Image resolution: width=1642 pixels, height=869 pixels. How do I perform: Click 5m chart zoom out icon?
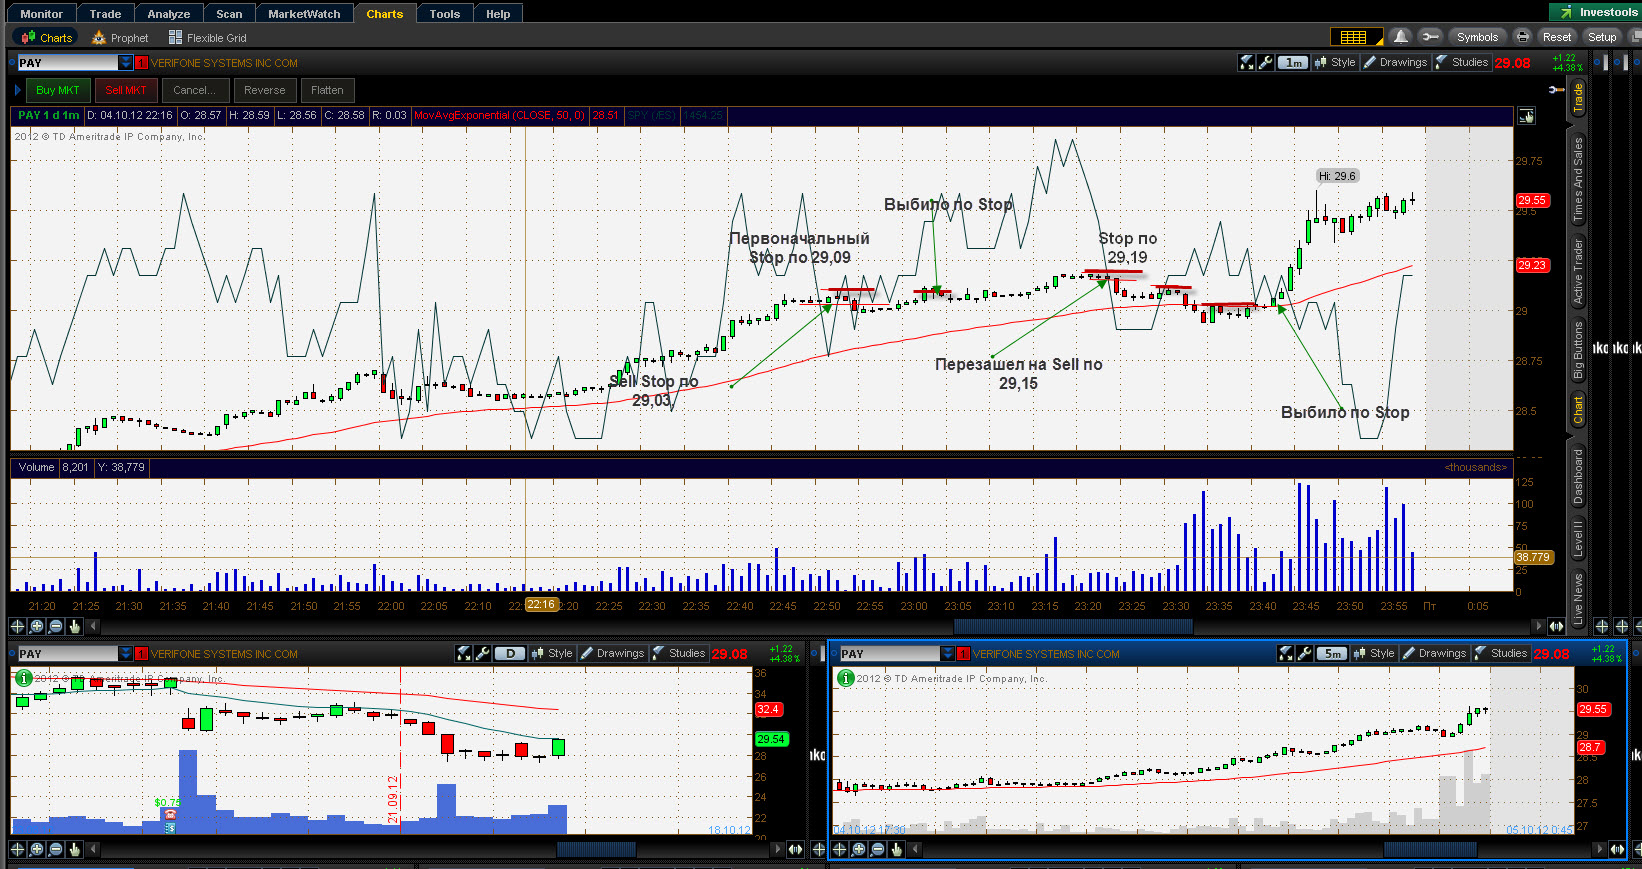click(877, 849)
